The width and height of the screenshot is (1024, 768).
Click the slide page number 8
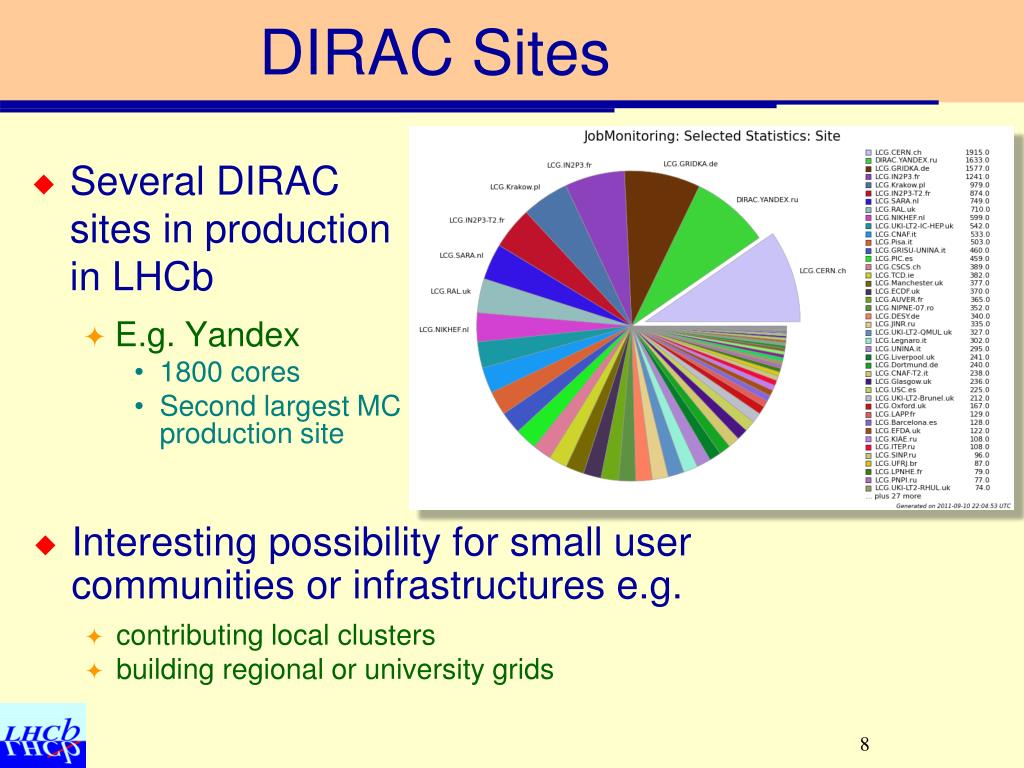864,744
